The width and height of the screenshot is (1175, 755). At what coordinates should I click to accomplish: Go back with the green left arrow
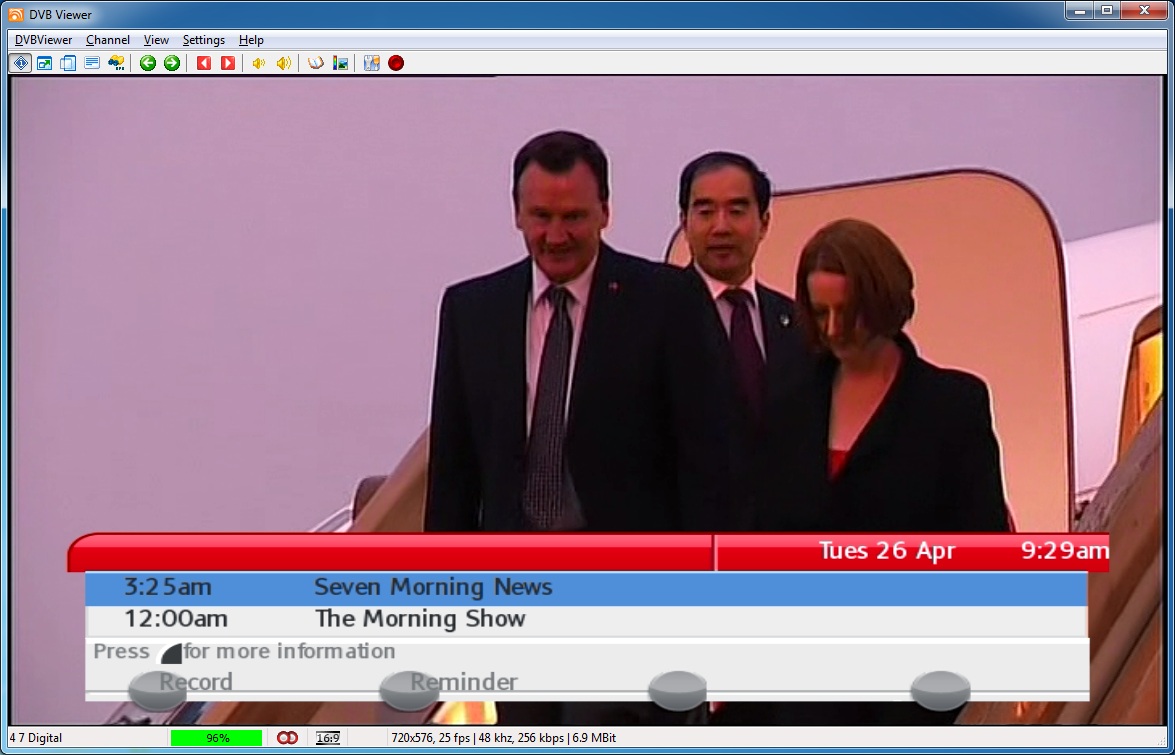(x=148, y=63)
